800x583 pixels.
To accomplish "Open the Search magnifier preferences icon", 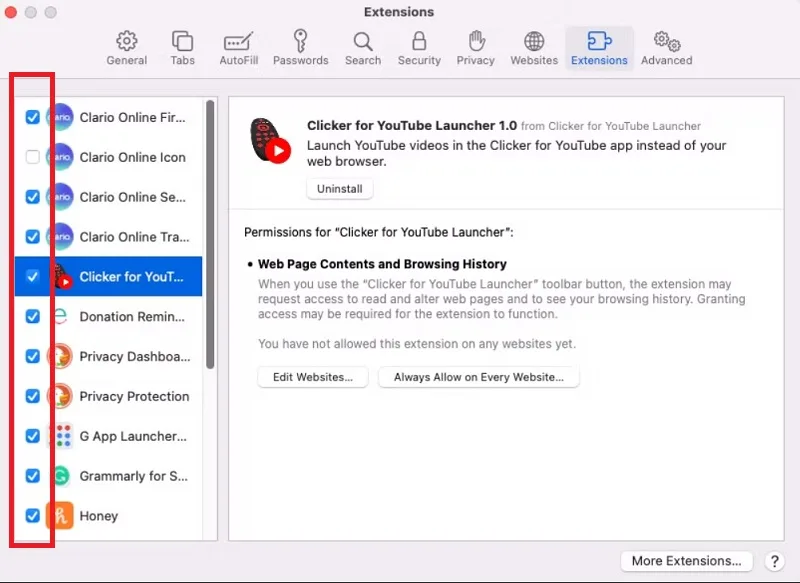I will click(x=363, y=42).
